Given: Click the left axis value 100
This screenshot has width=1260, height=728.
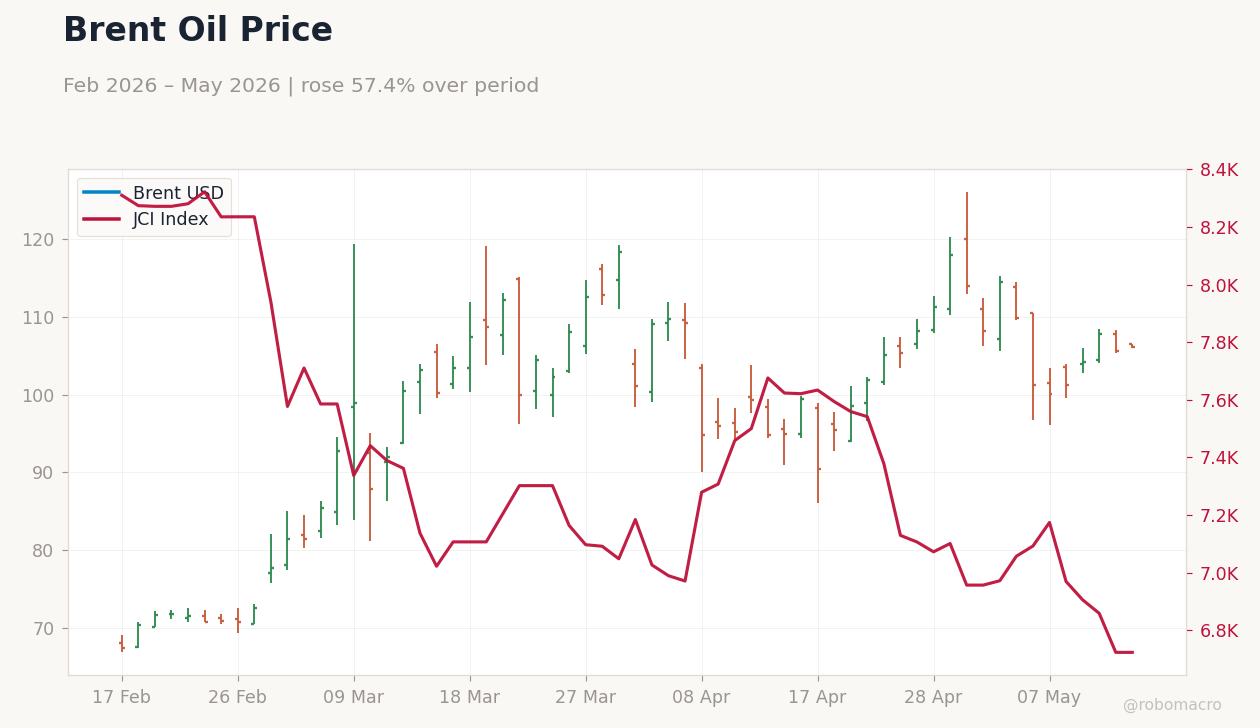Looking at the screenshot, I should (37, 396).
